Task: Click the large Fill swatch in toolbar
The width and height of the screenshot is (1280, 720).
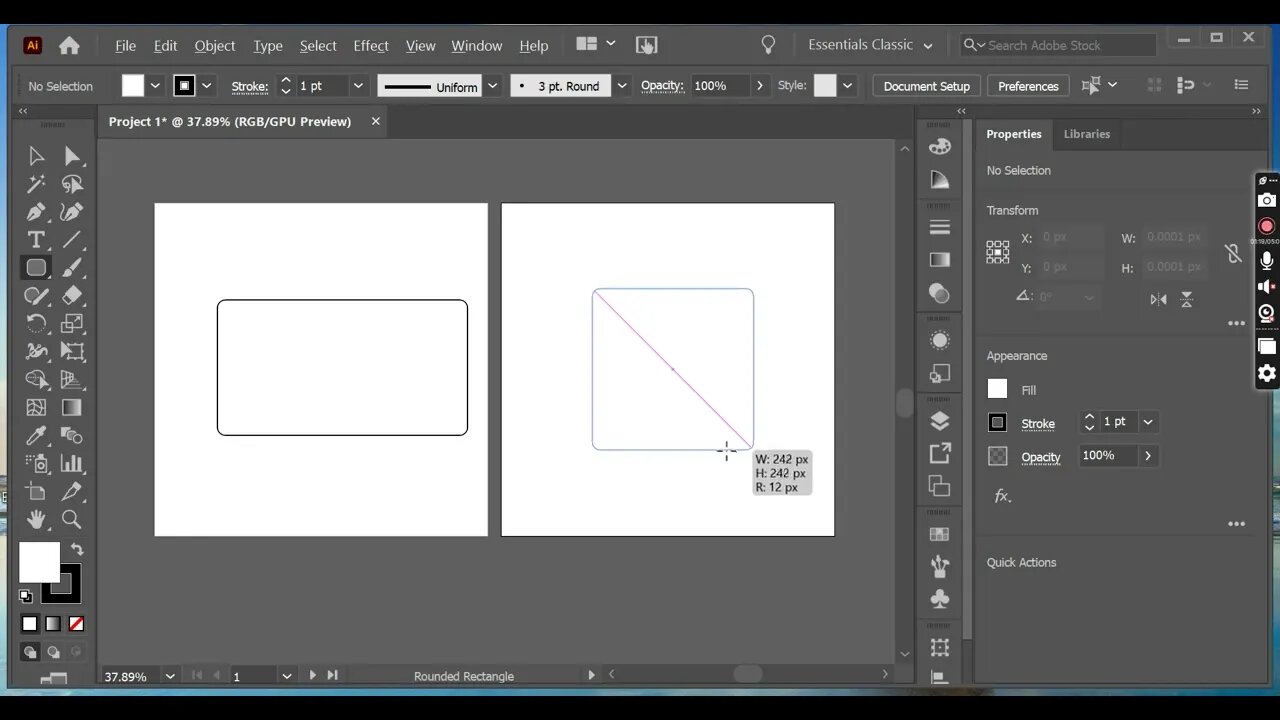Action: pyautogui.click(x=40, y=562)
